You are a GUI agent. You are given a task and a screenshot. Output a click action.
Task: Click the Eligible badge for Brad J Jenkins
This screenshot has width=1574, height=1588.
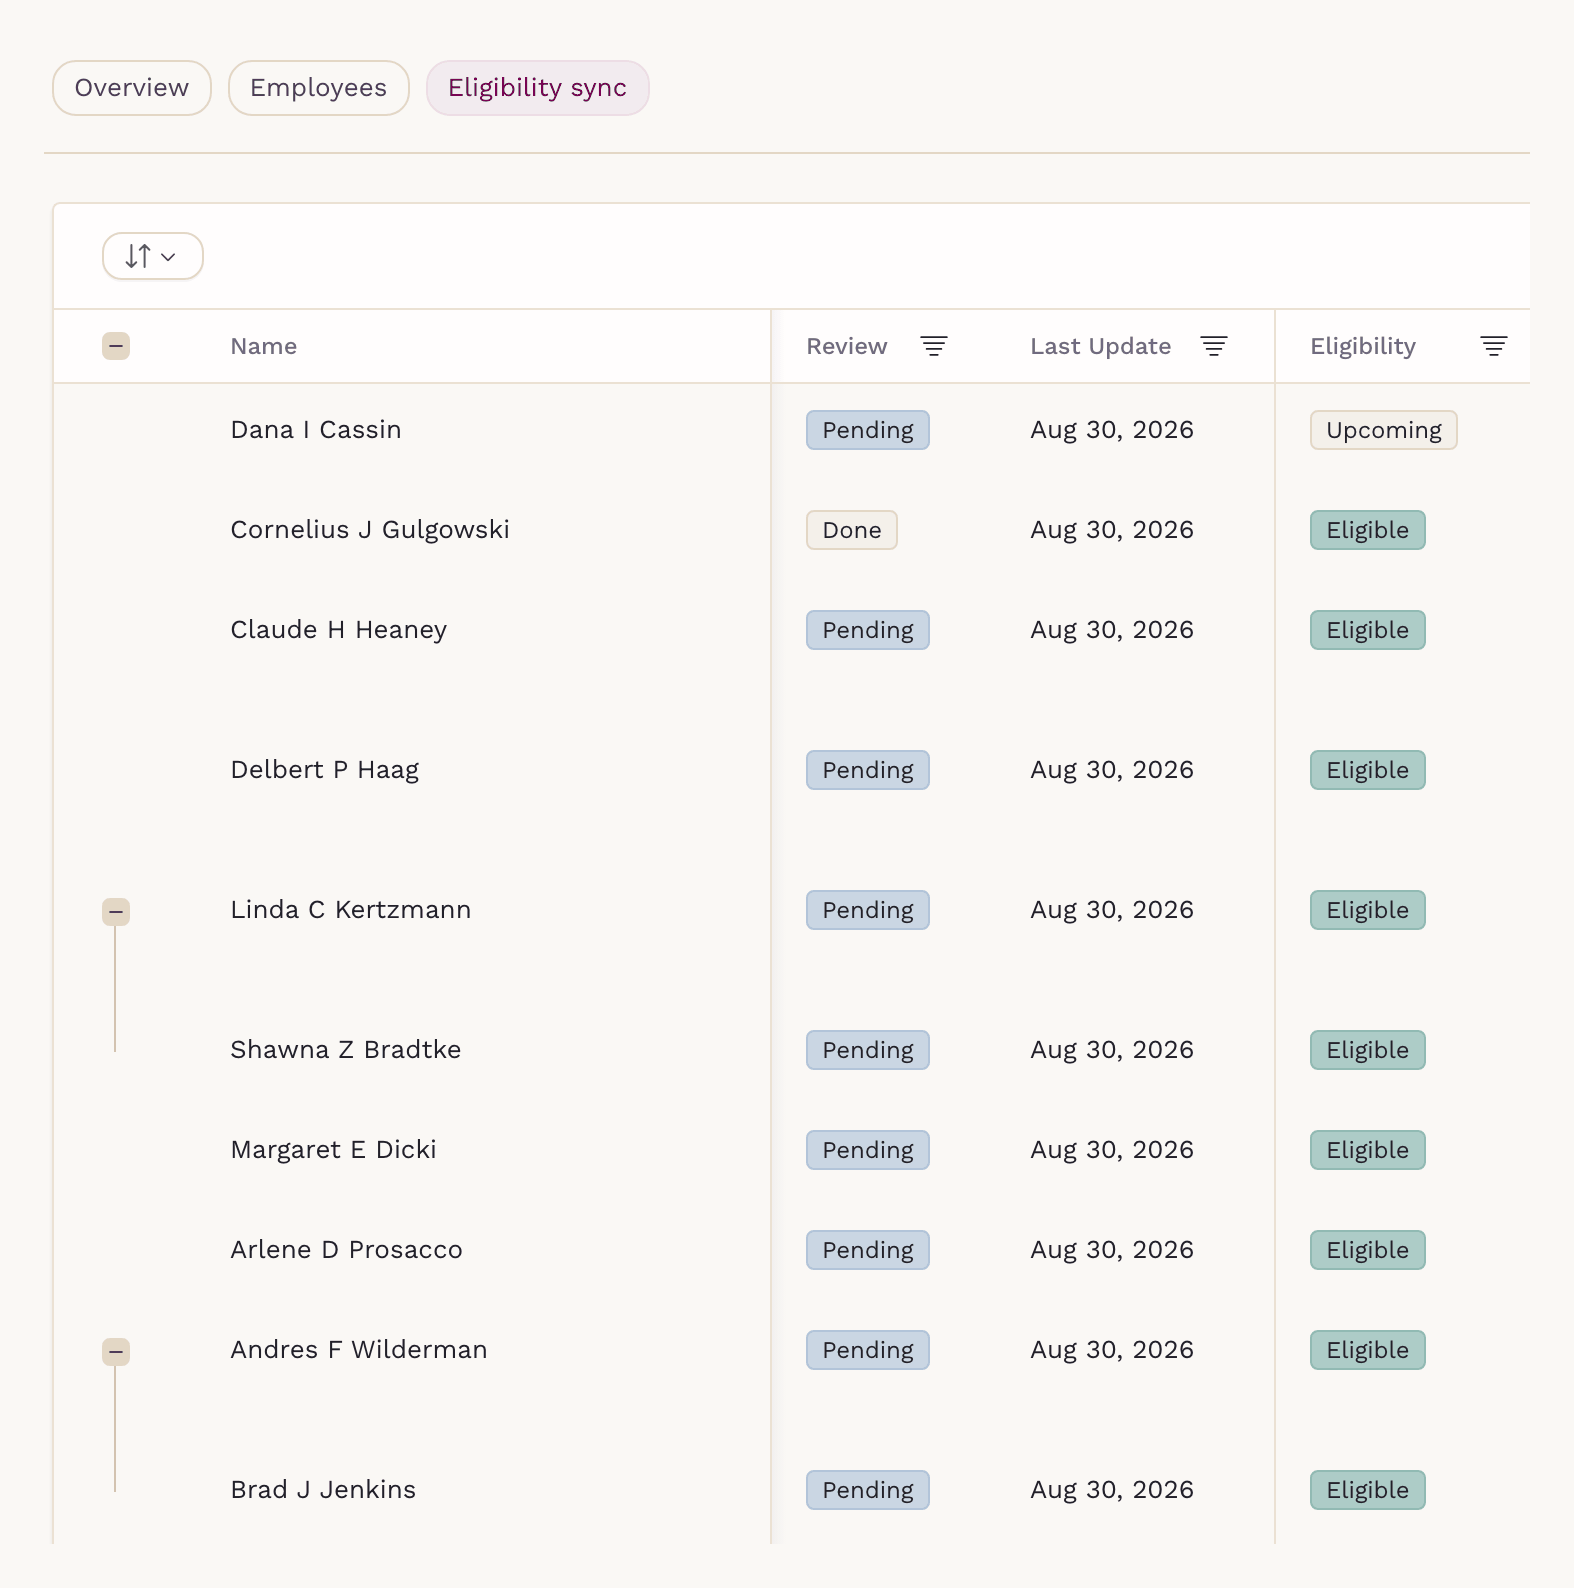pos(1368,1490)
